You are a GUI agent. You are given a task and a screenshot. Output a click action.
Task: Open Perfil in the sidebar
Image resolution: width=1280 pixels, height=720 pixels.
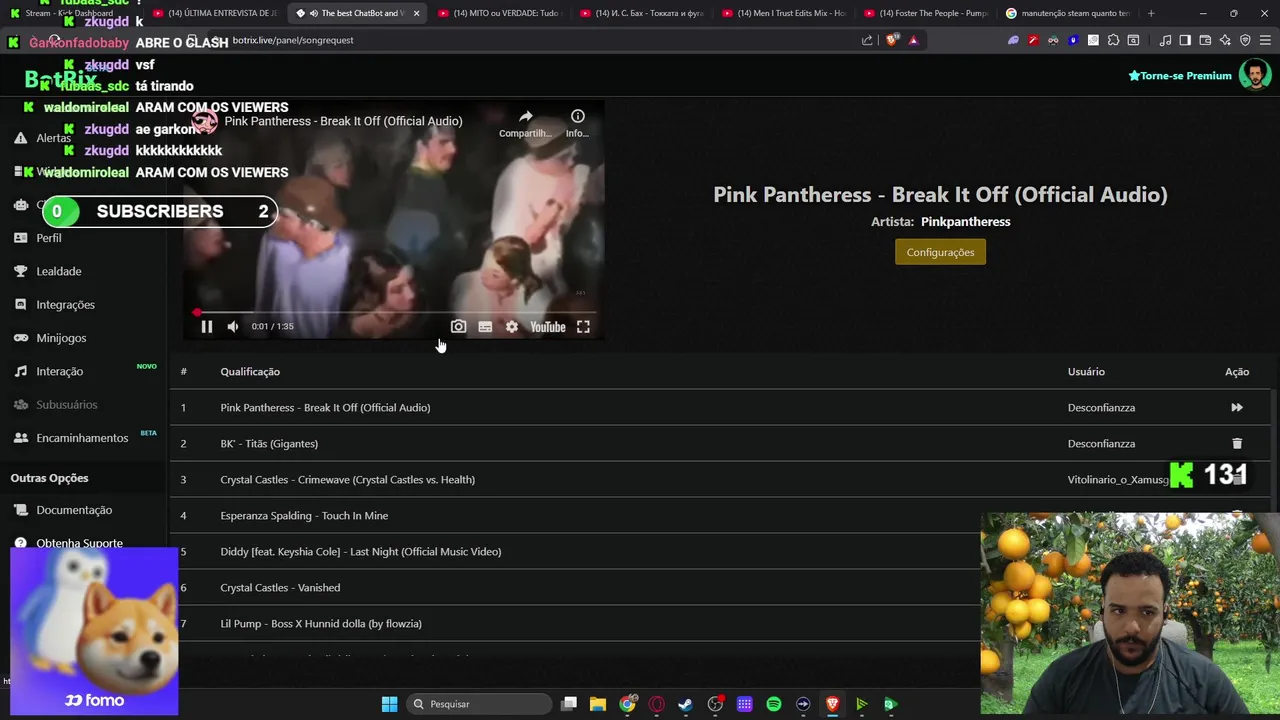[49, 238]
